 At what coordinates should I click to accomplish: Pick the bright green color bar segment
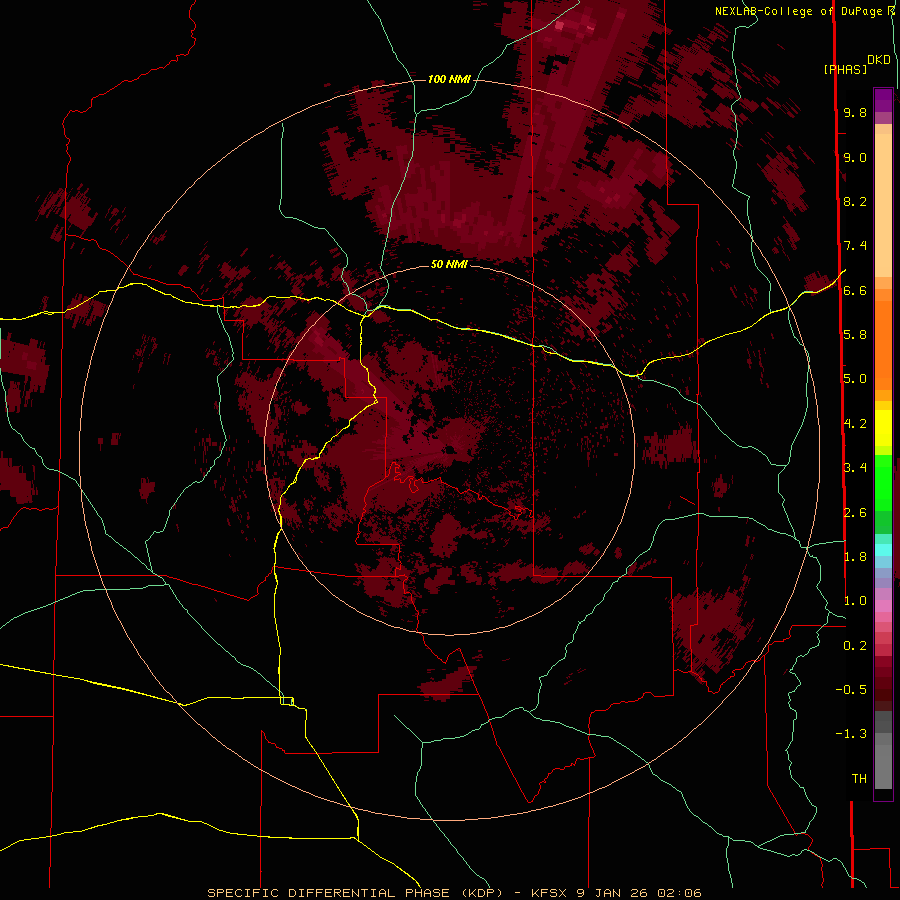tap(883, 482)
